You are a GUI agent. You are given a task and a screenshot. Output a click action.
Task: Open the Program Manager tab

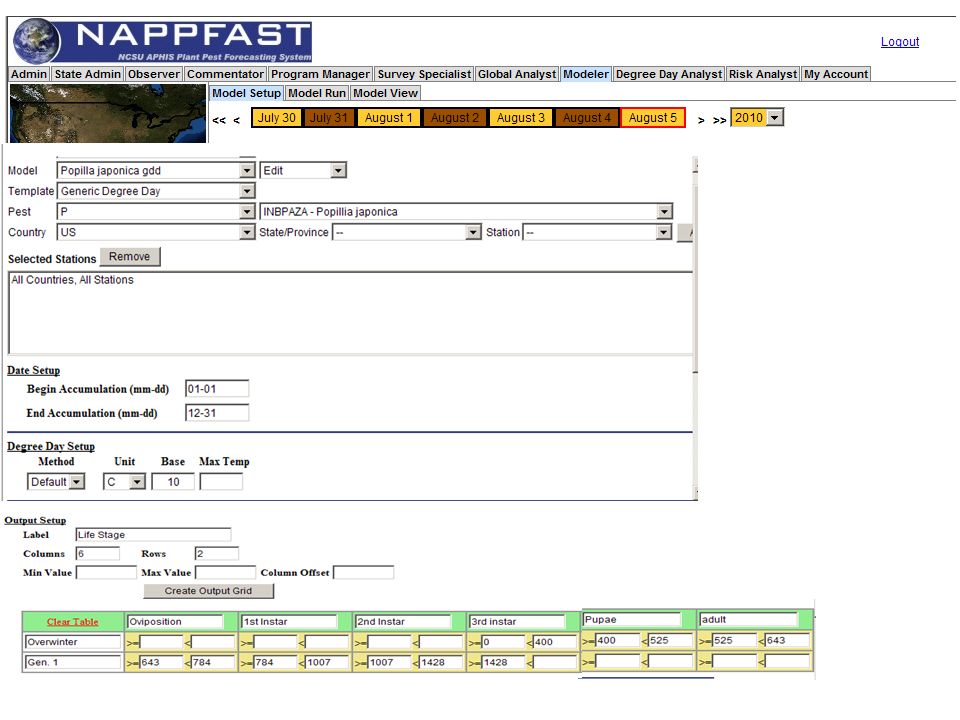tap(320, 74)
